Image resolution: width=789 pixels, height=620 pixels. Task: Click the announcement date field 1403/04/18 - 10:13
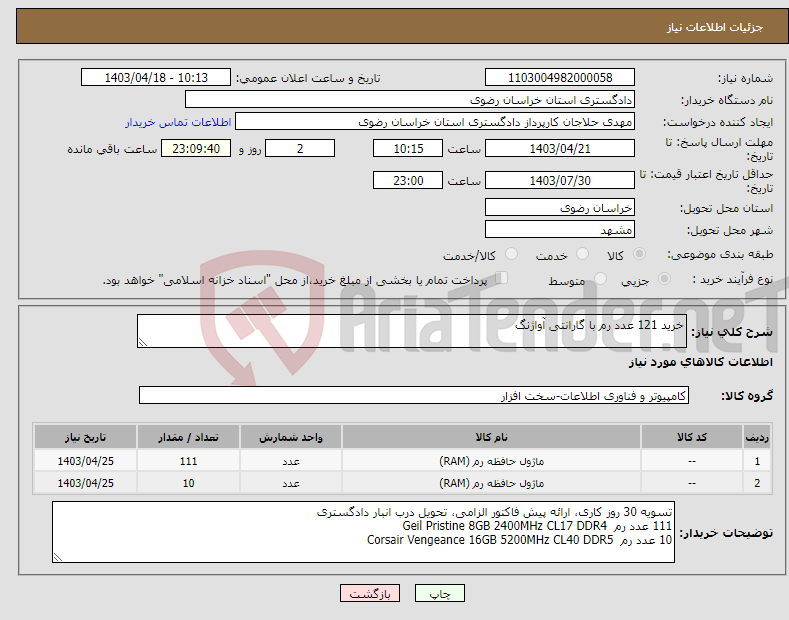click(x=156, y=78)
